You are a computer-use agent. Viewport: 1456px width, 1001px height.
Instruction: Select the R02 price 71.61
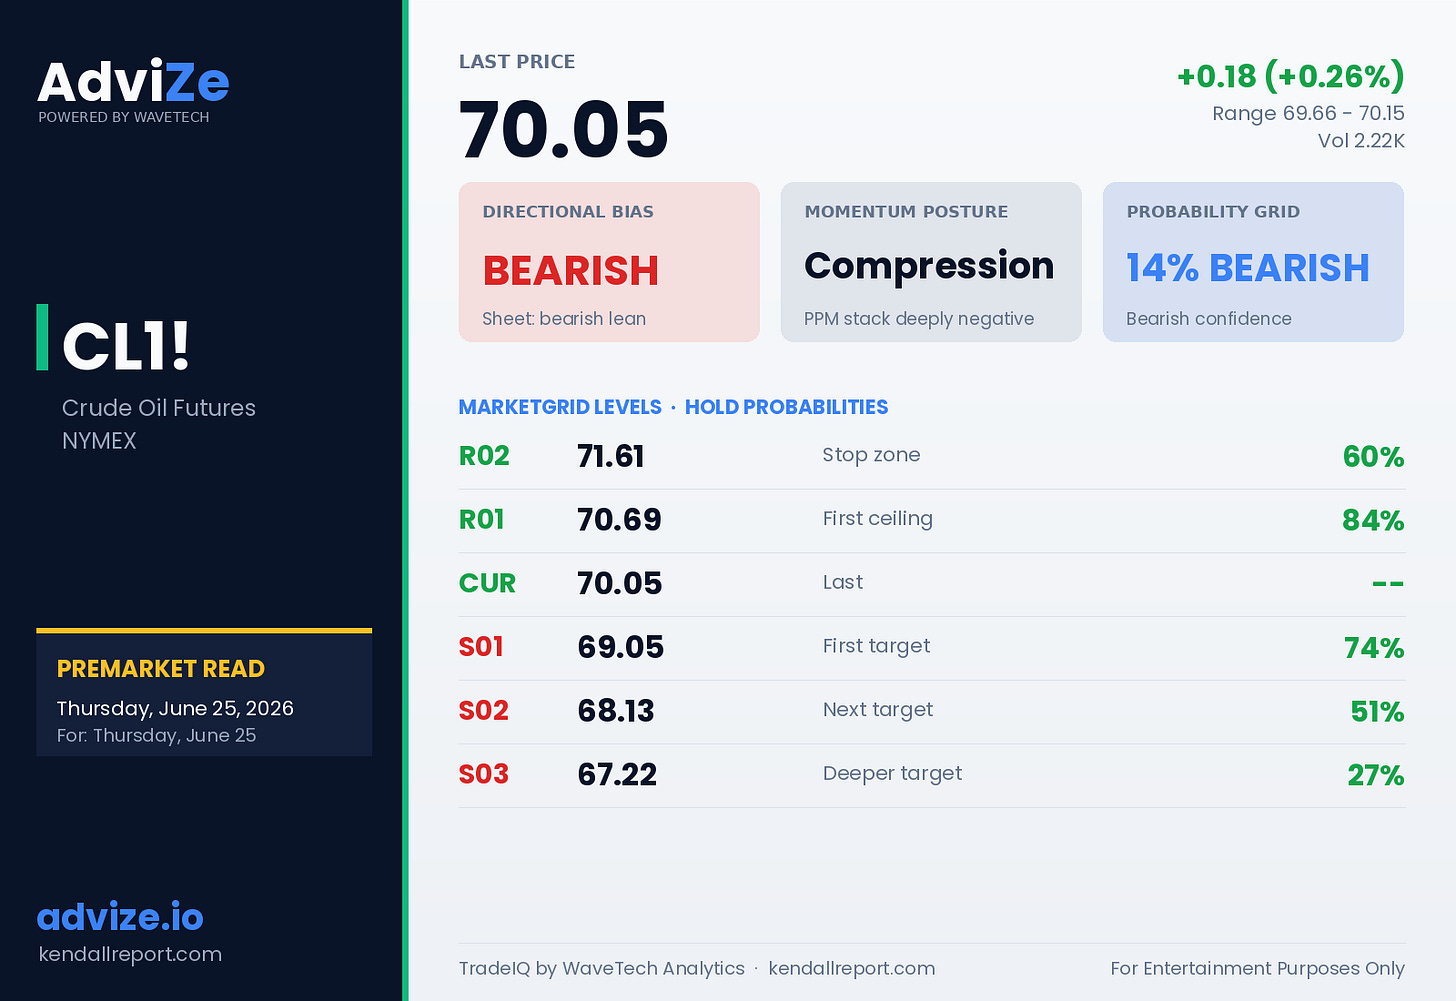611,456
